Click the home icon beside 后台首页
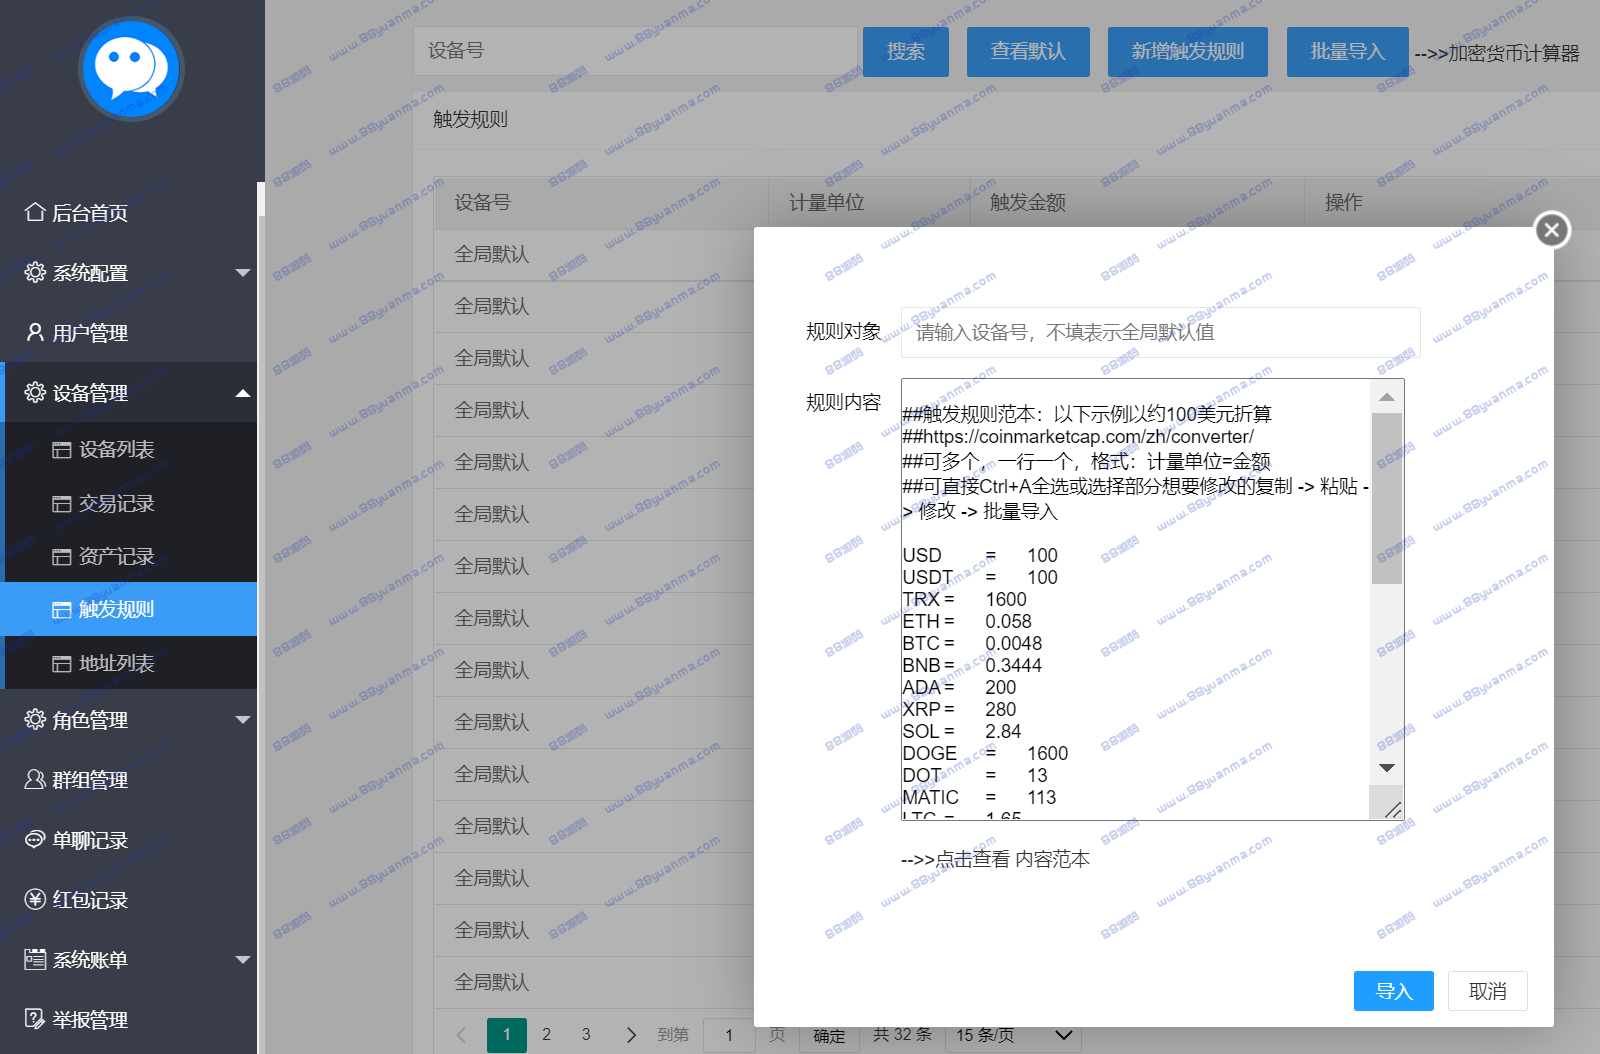The height and width of the screenshot is (1054, 1600). coord(35,212)
